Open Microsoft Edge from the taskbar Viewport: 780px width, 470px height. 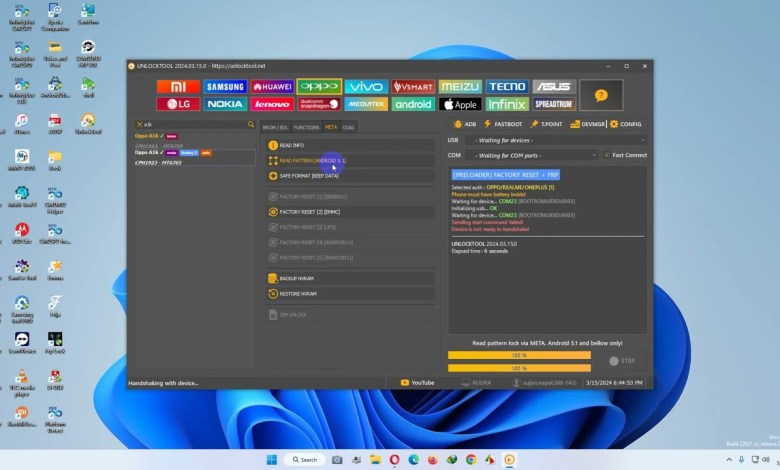pyautogui.click(x=413, y=460)
